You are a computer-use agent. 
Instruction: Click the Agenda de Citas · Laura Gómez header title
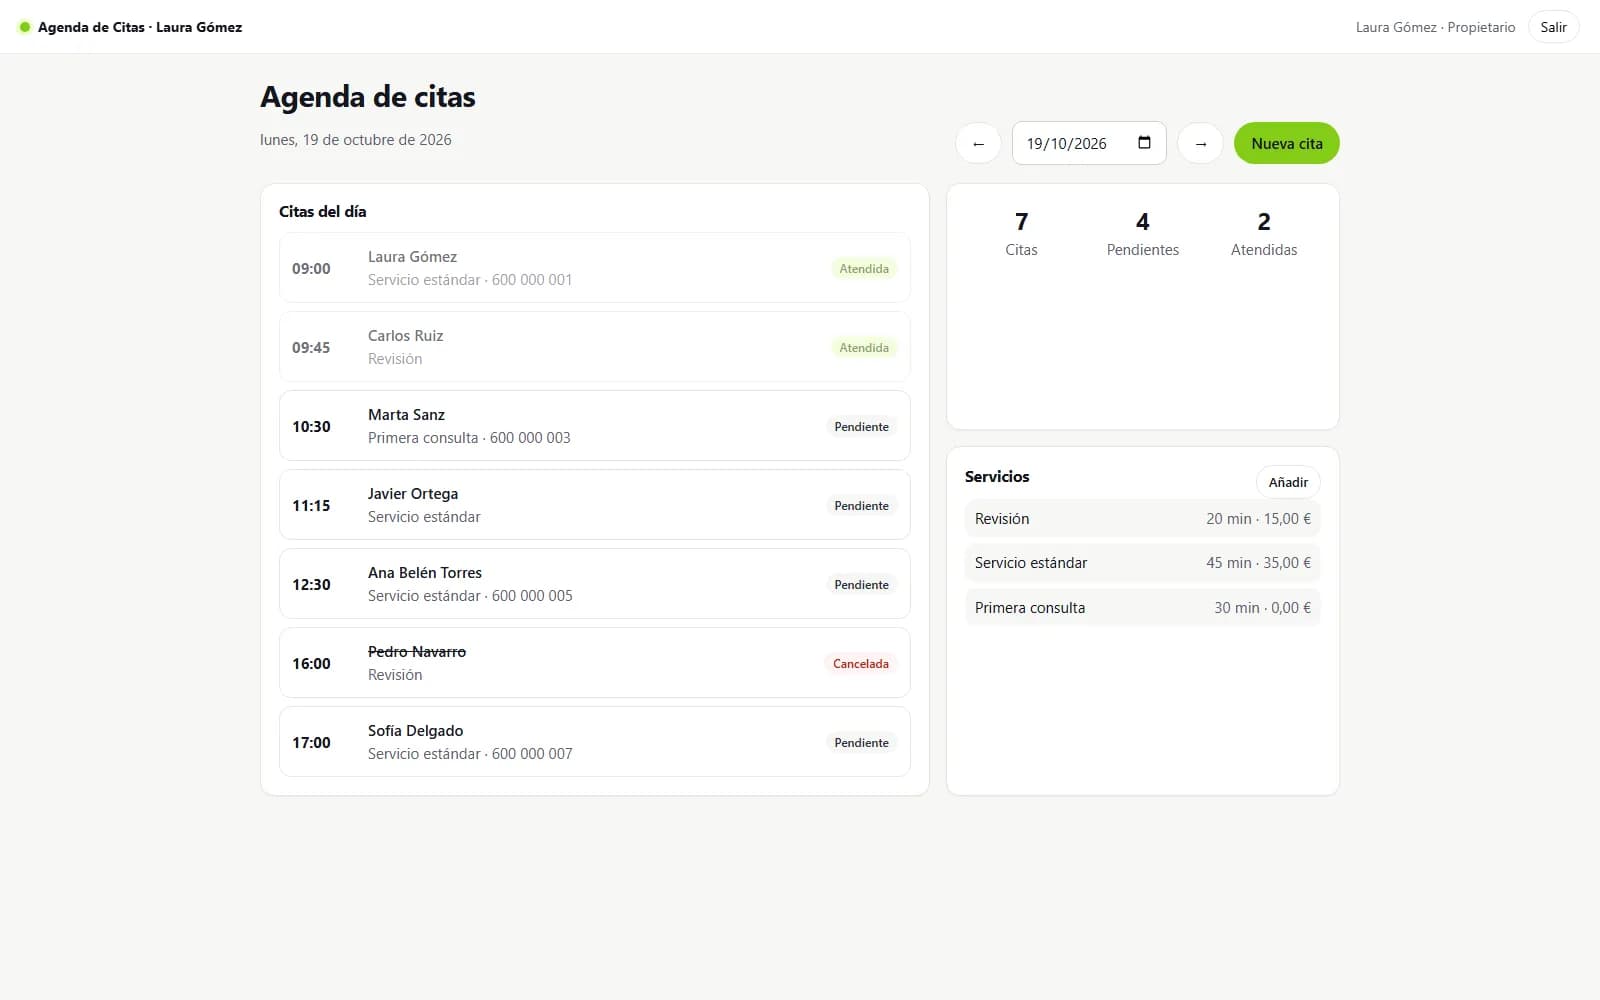pos(140,27)
